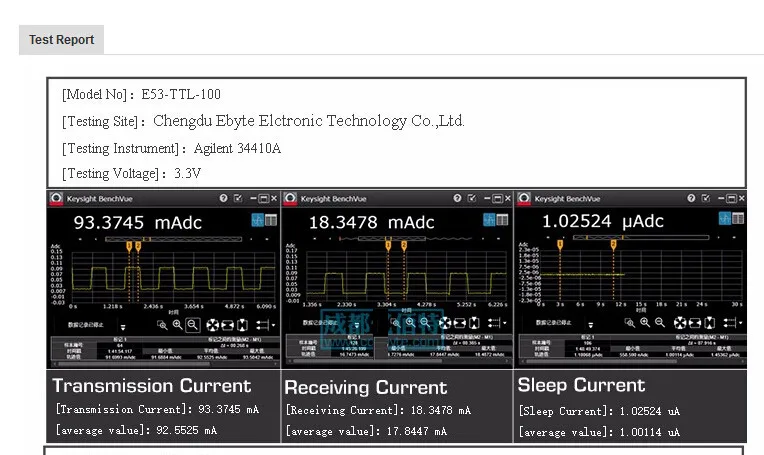The image size is (764, 455).
Task: Click the Agilent 34410A instrument text
Action: coord(237,148)
